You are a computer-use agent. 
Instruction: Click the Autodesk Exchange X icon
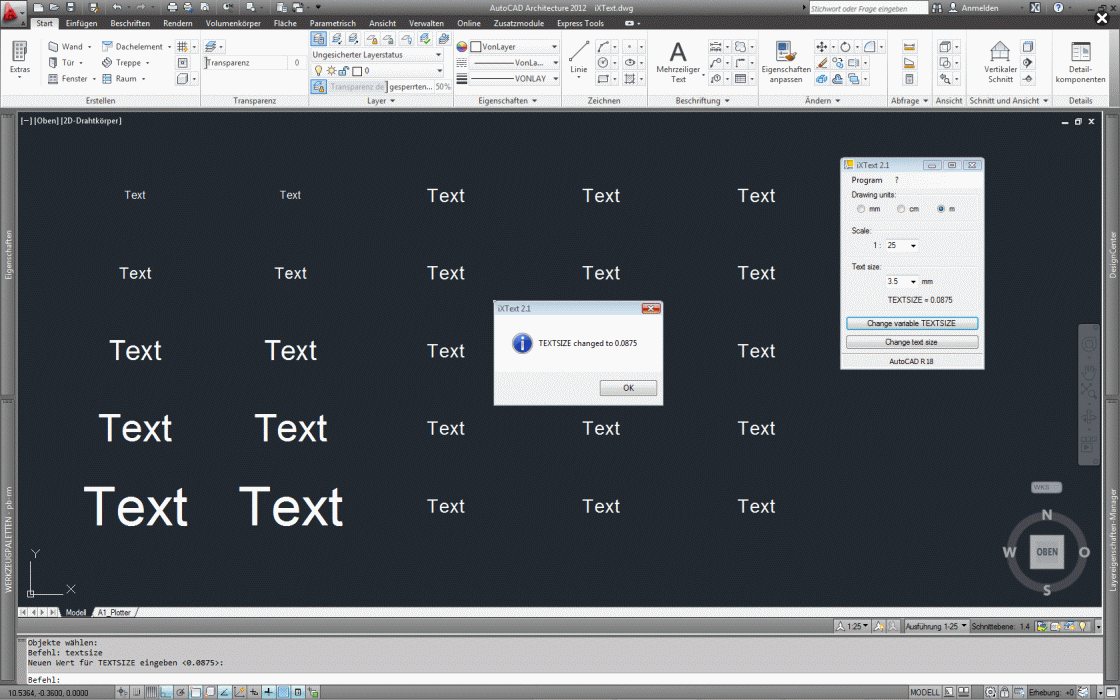click(1035, 8)
